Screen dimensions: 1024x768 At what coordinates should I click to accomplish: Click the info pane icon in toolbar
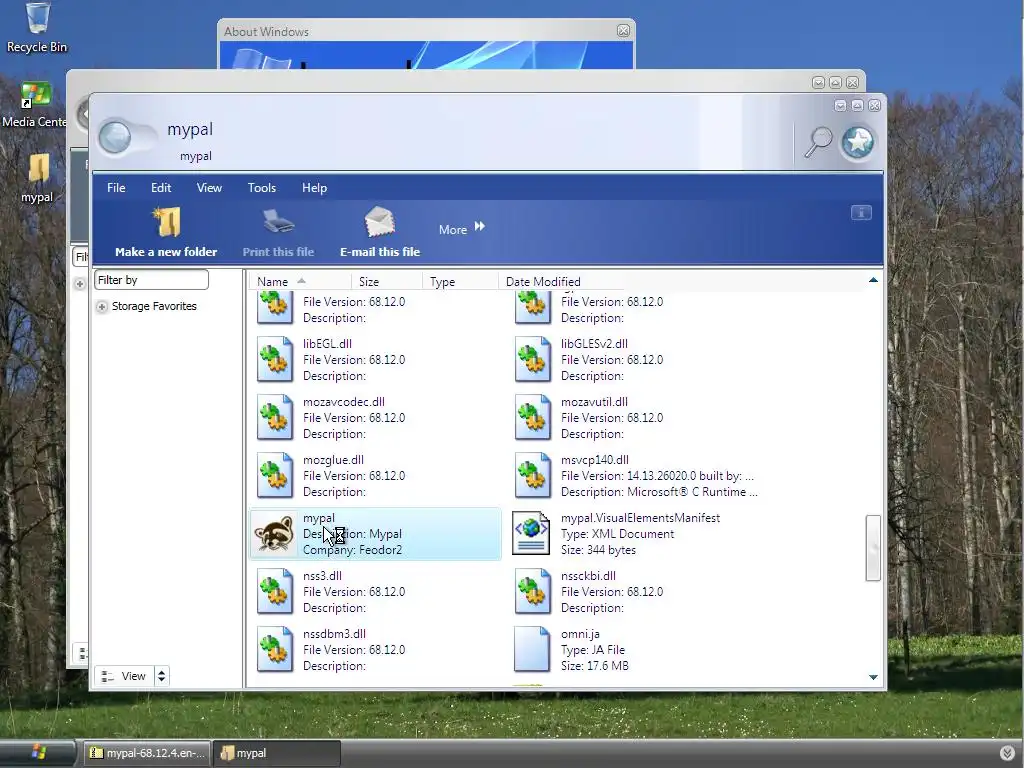pos(861,213)
